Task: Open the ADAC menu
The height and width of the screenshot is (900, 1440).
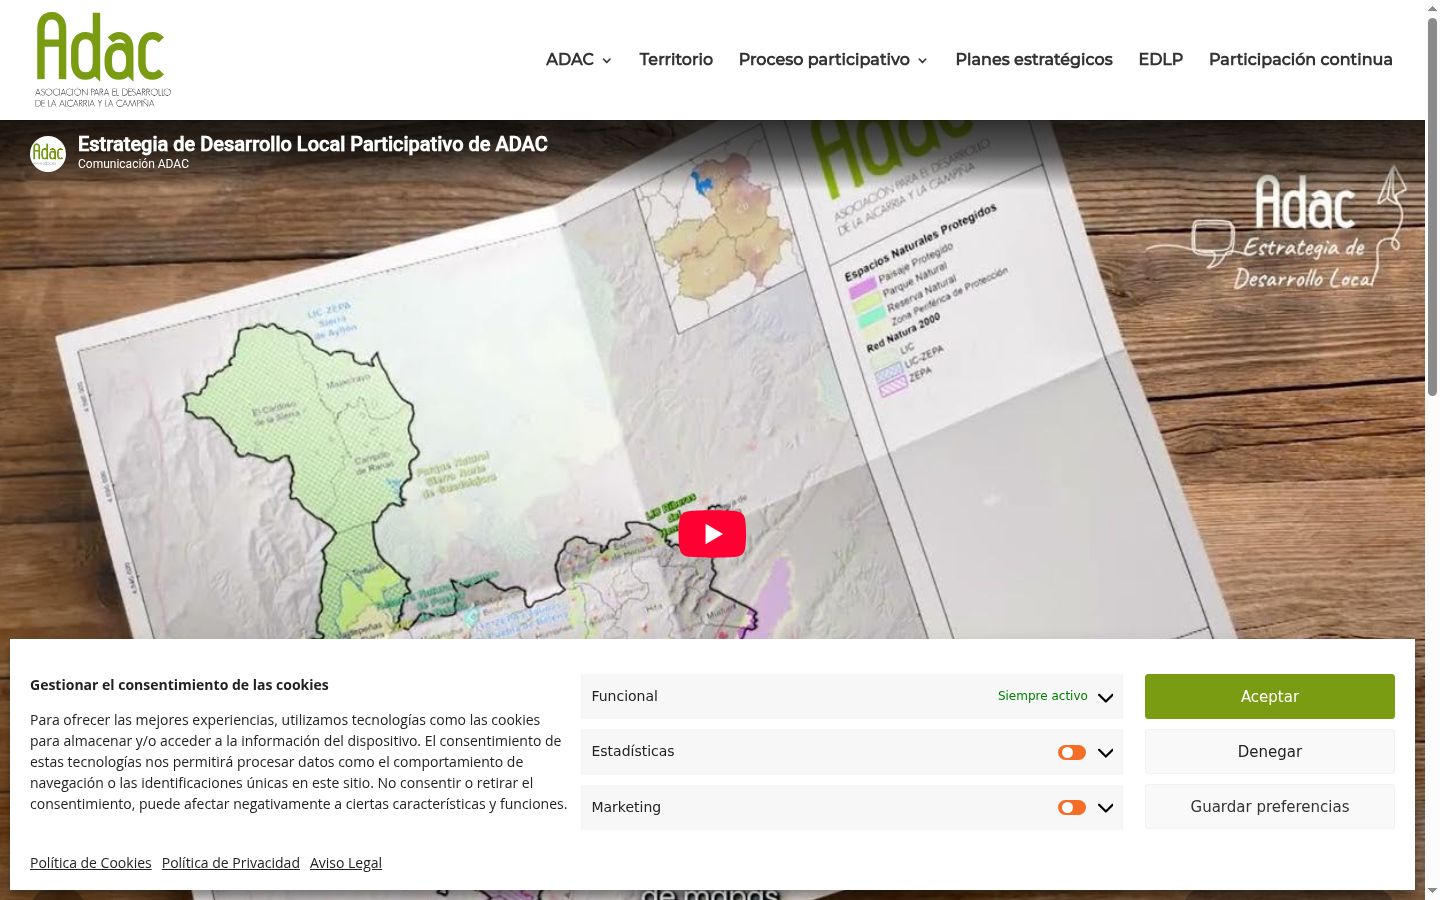Action: [x=570, y=59]
